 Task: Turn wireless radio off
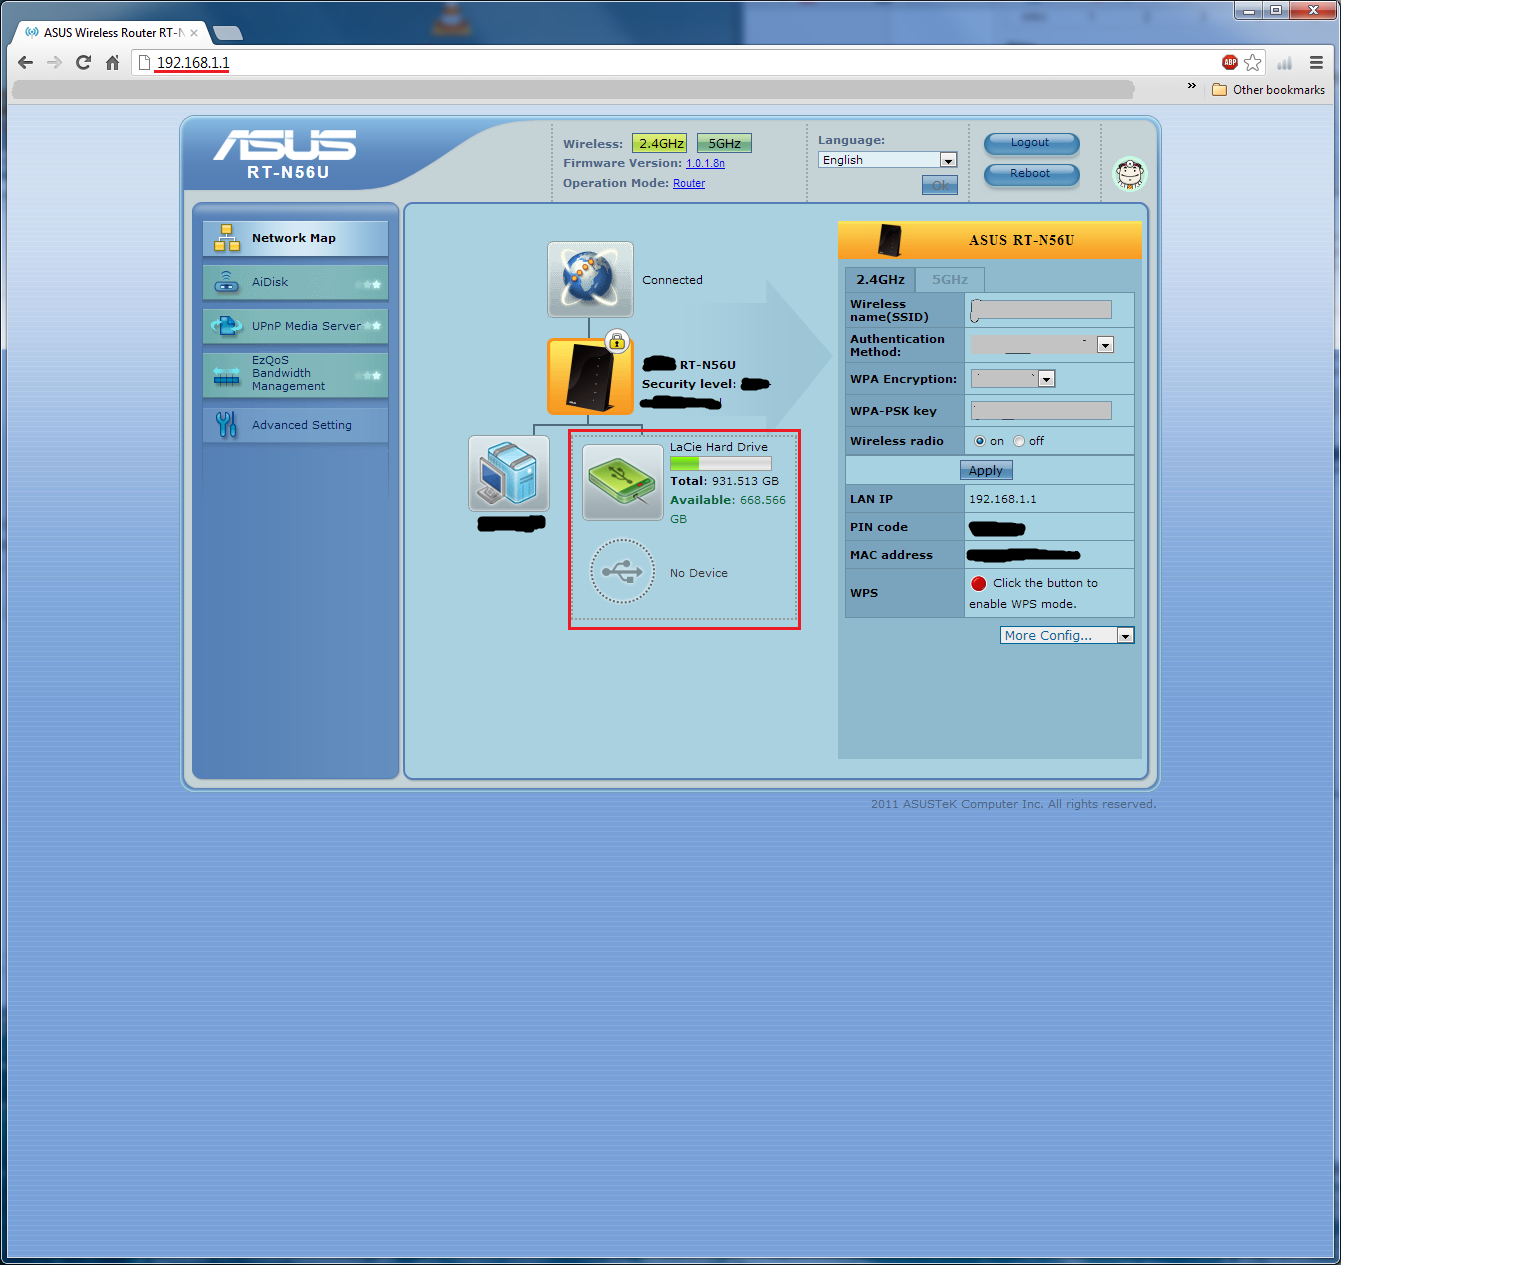click(x=1019, y=441)
